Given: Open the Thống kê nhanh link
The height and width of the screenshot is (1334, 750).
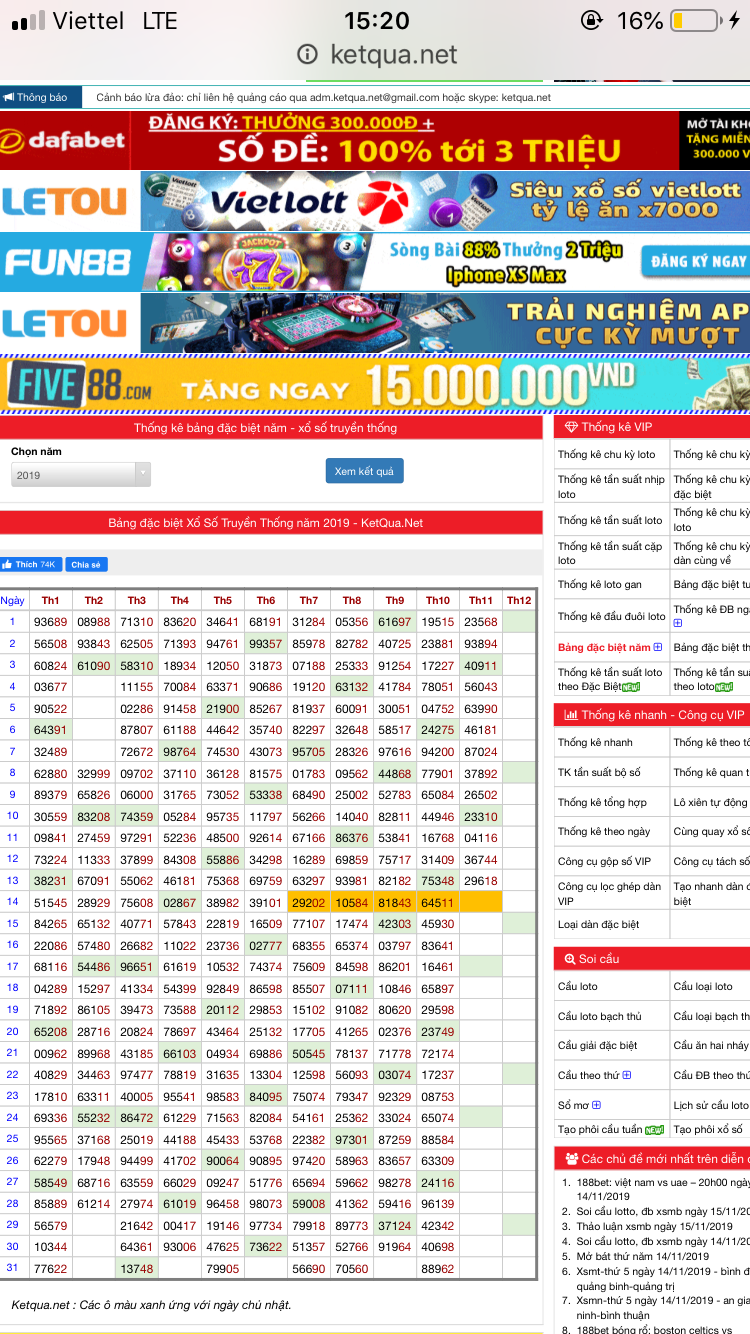Looking at the screenshot, I should click(x=595, y=743).
